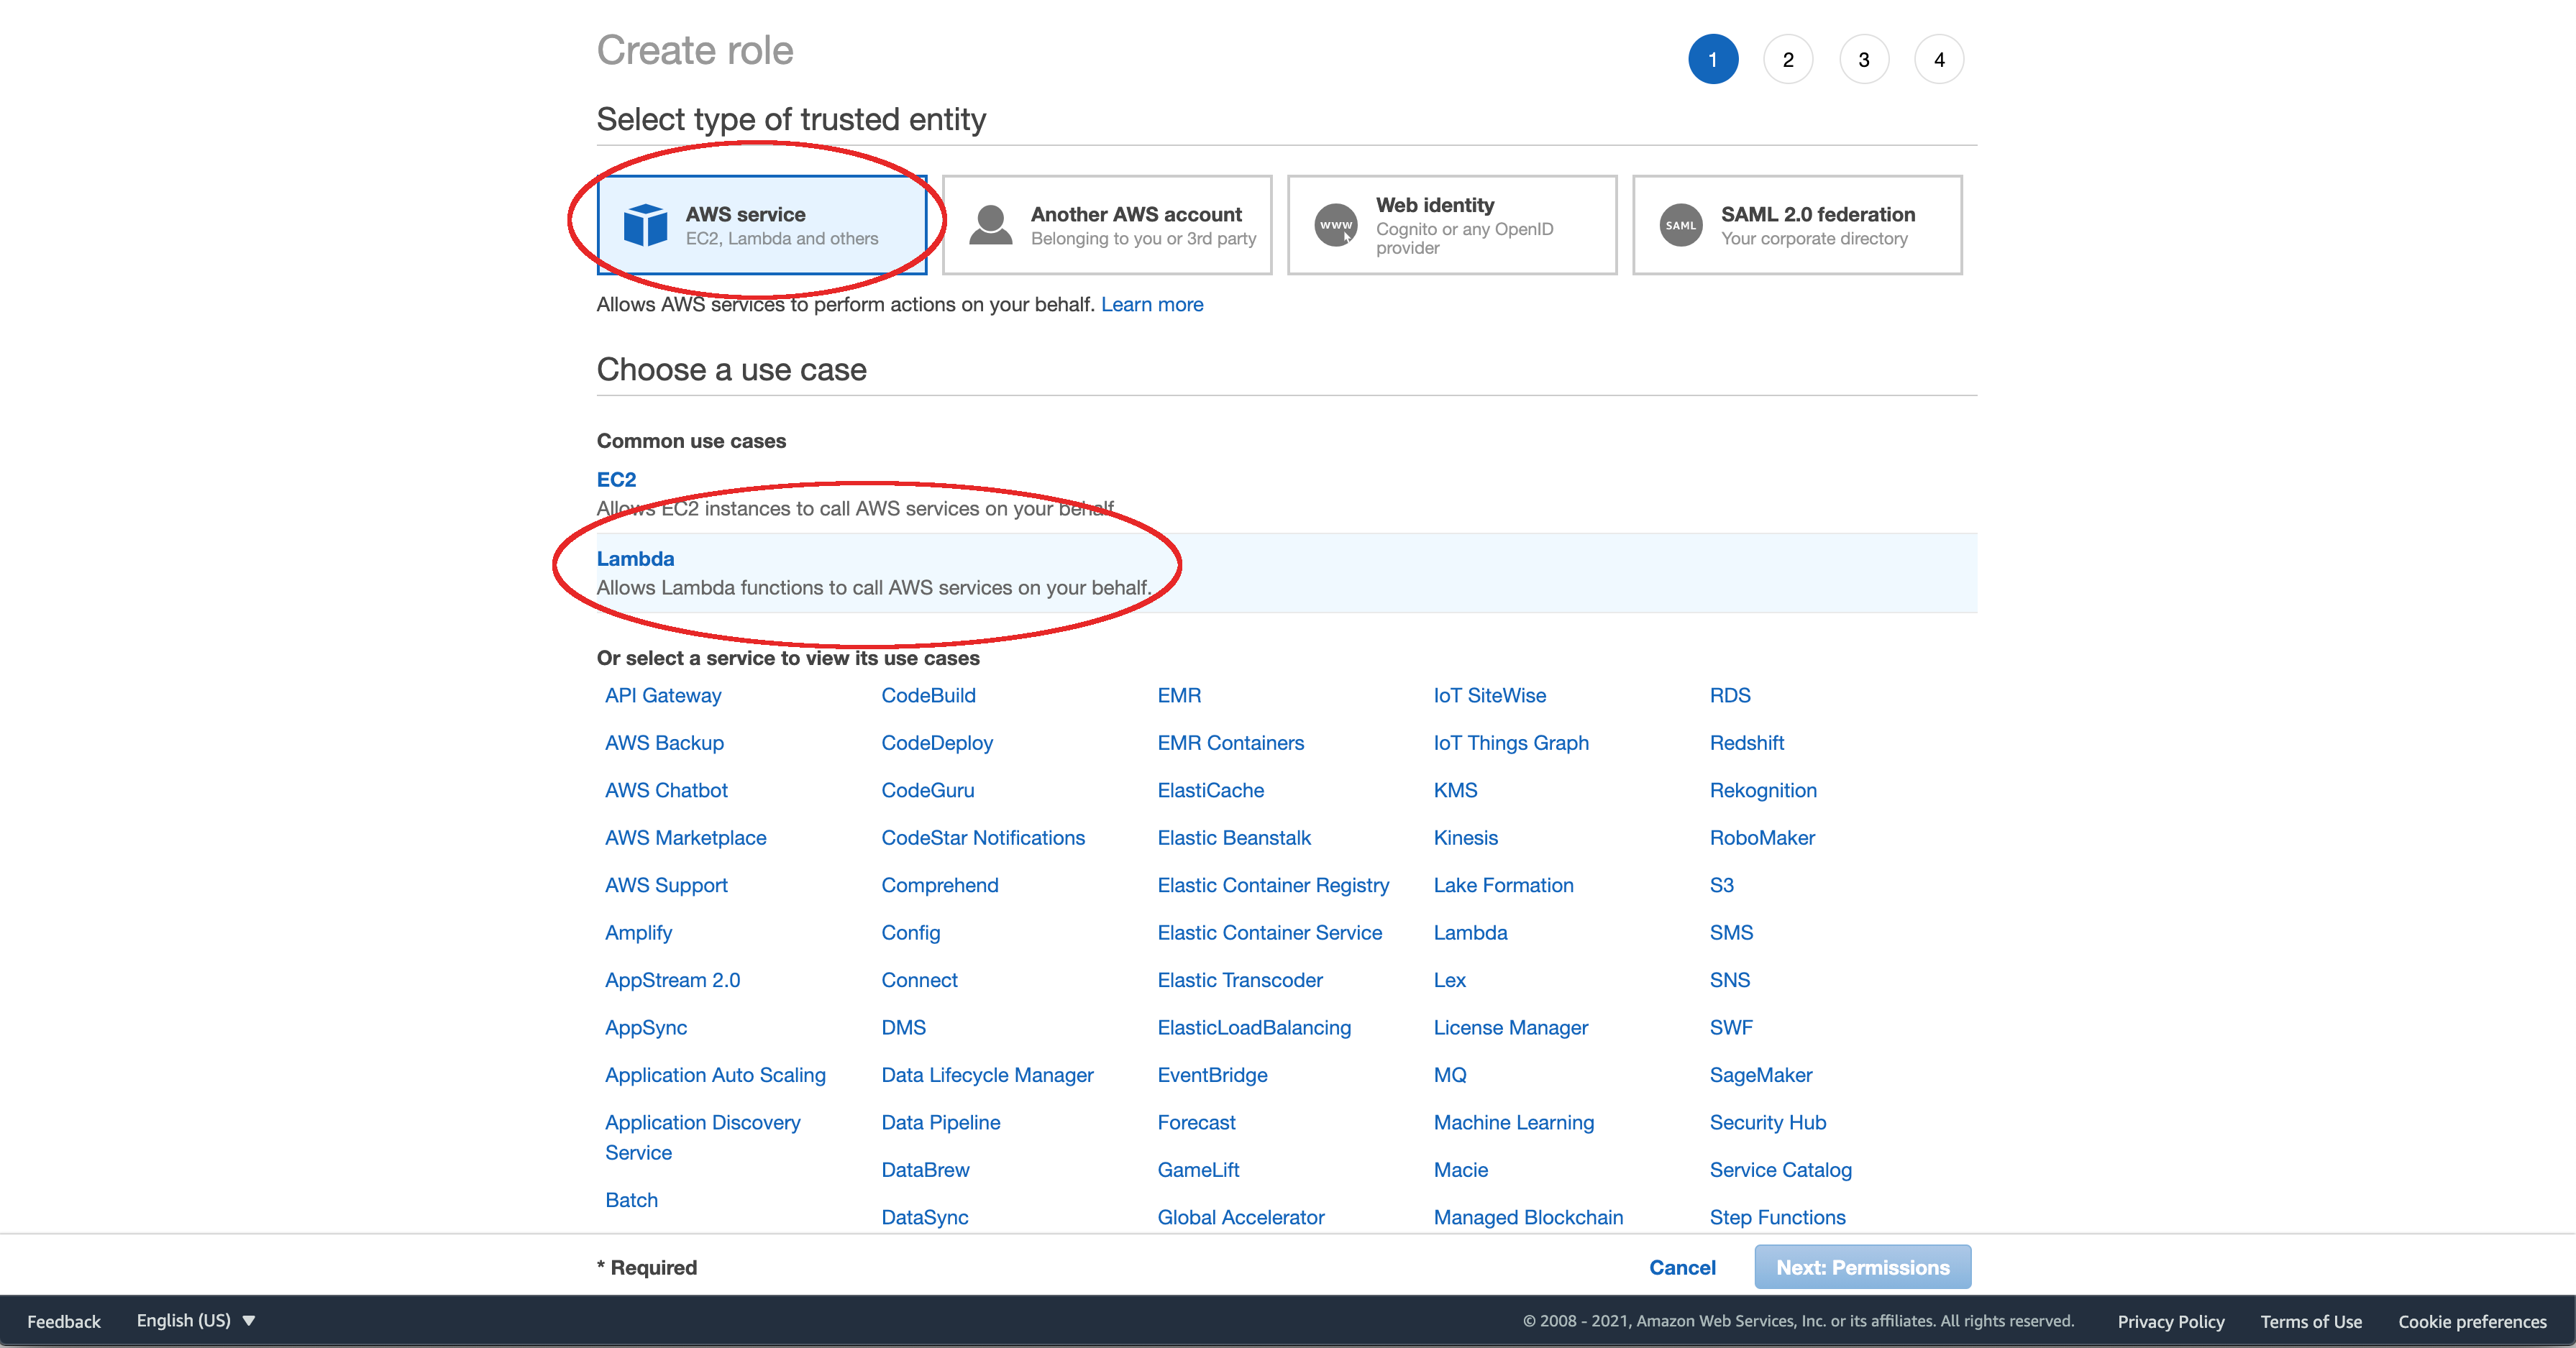Select IoT SiteWise service
The image size is (2576, 1348).
point(1489,695)
